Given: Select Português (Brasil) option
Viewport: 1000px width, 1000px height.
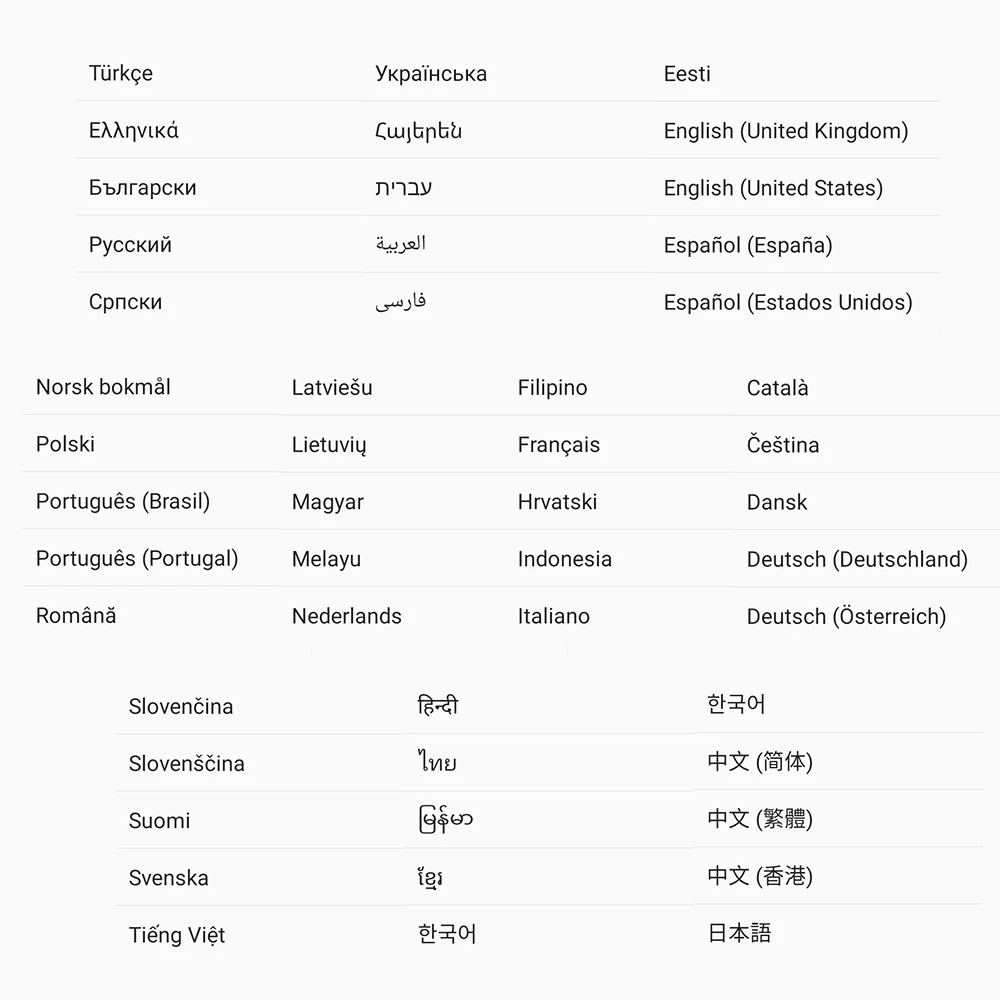Looking at the screenshot, I should (x=123, y=501).
